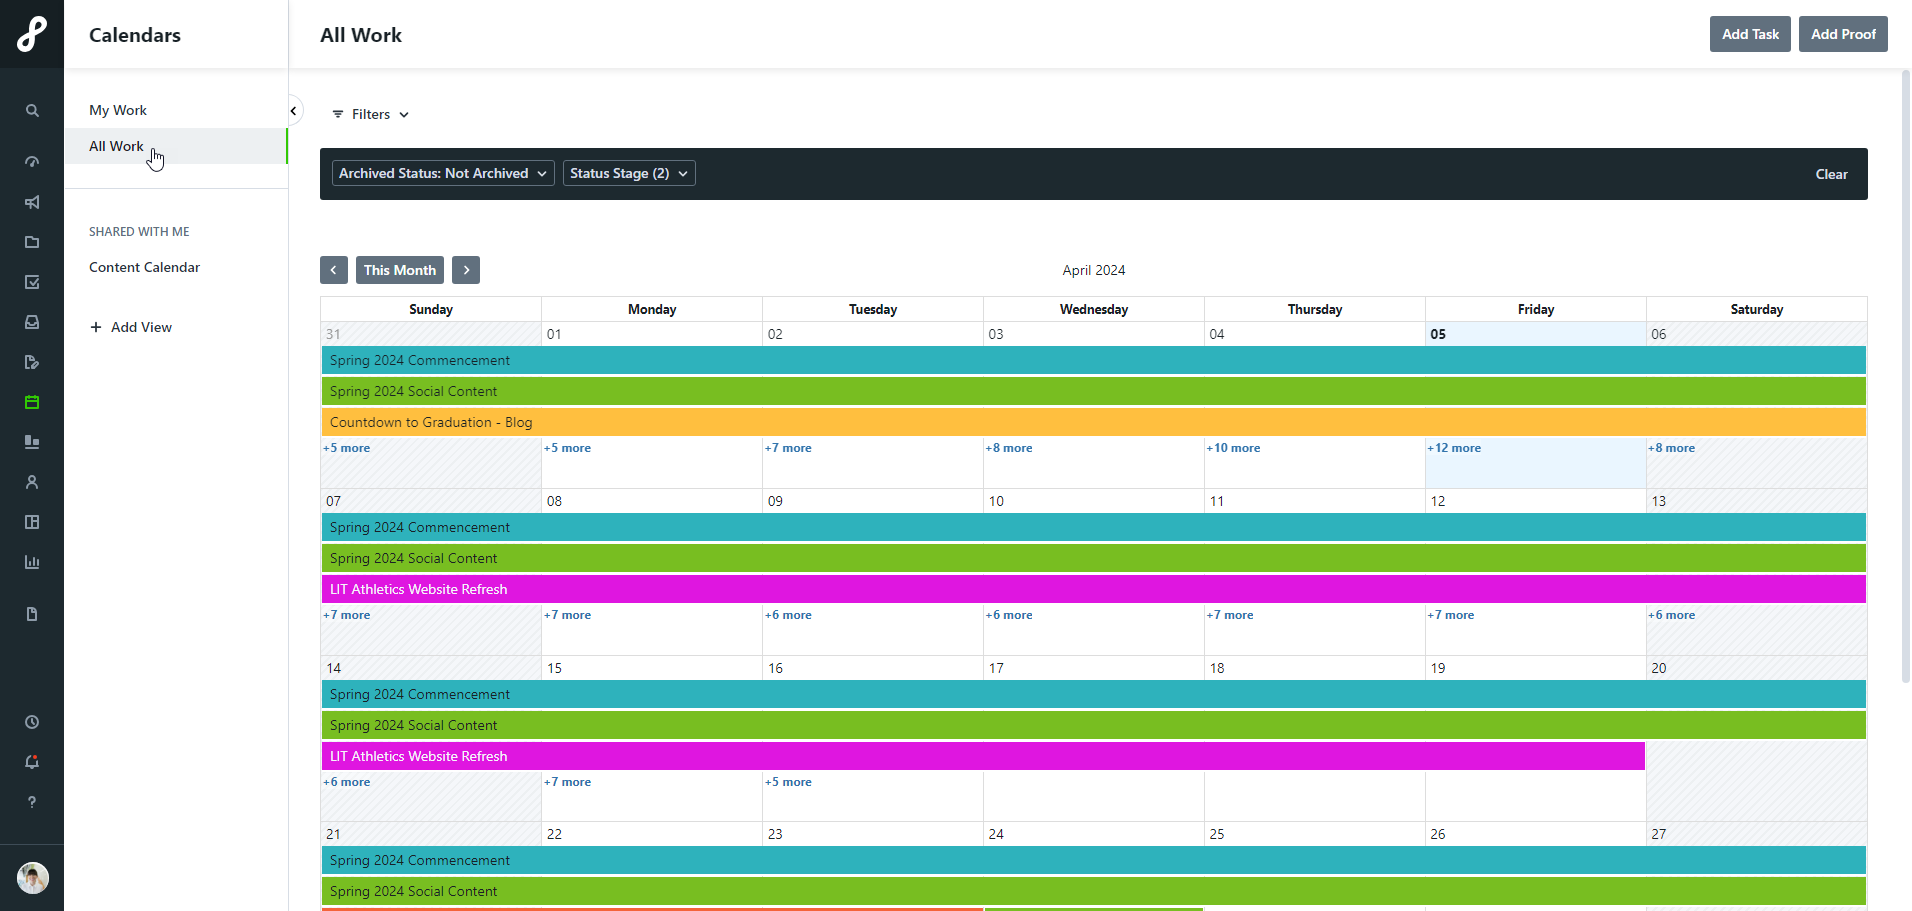Show +7 more on Sunday 07
The width and height of the screenshot is (1912, 911).
(347, 615)
